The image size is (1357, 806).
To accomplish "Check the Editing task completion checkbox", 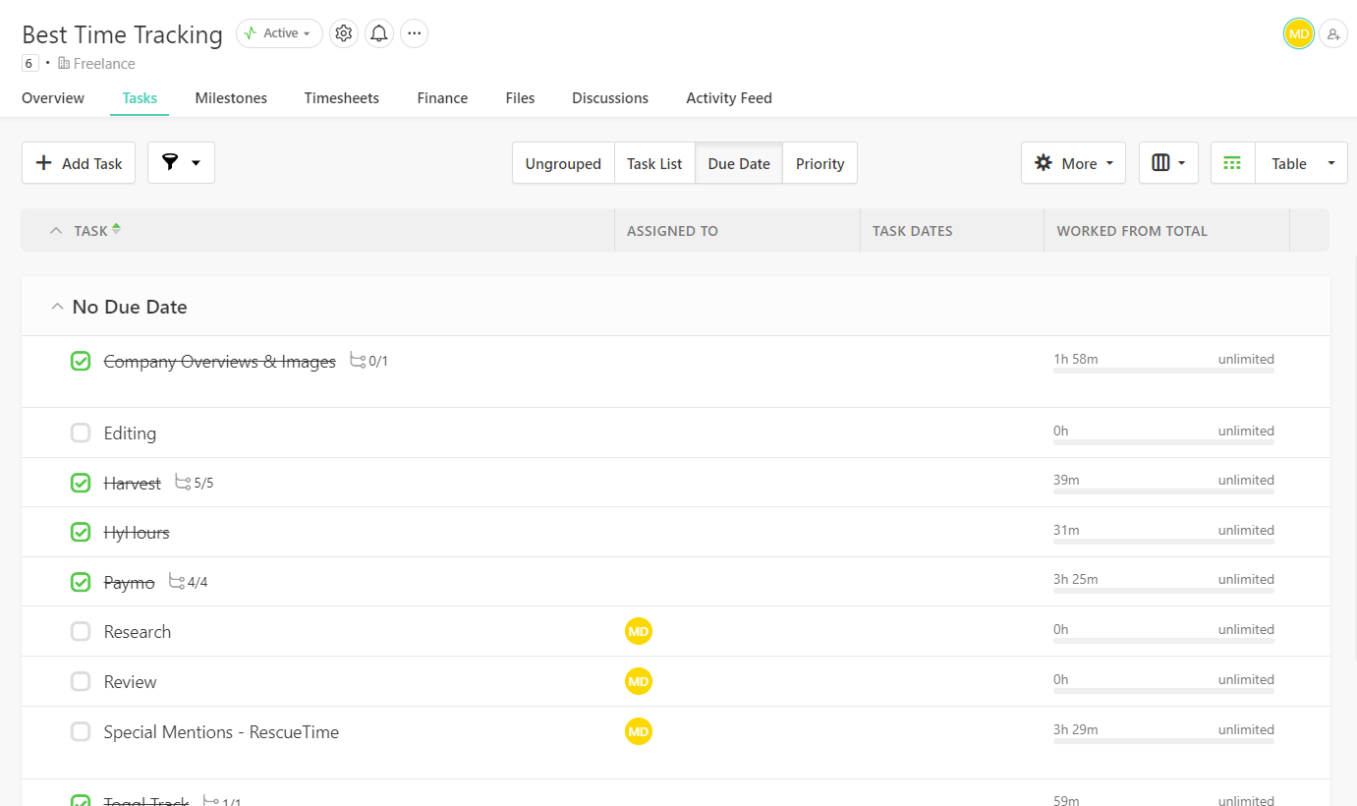I will click(x=80, y=432).
